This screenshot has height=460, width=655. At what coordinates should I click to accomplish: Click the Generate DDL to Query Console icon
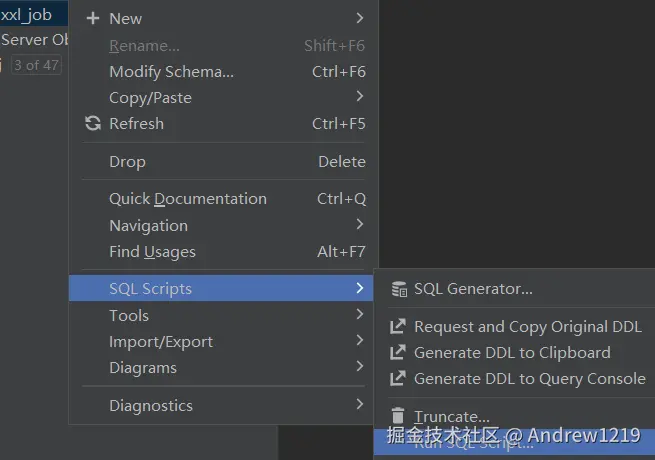(x=398, y=378)
